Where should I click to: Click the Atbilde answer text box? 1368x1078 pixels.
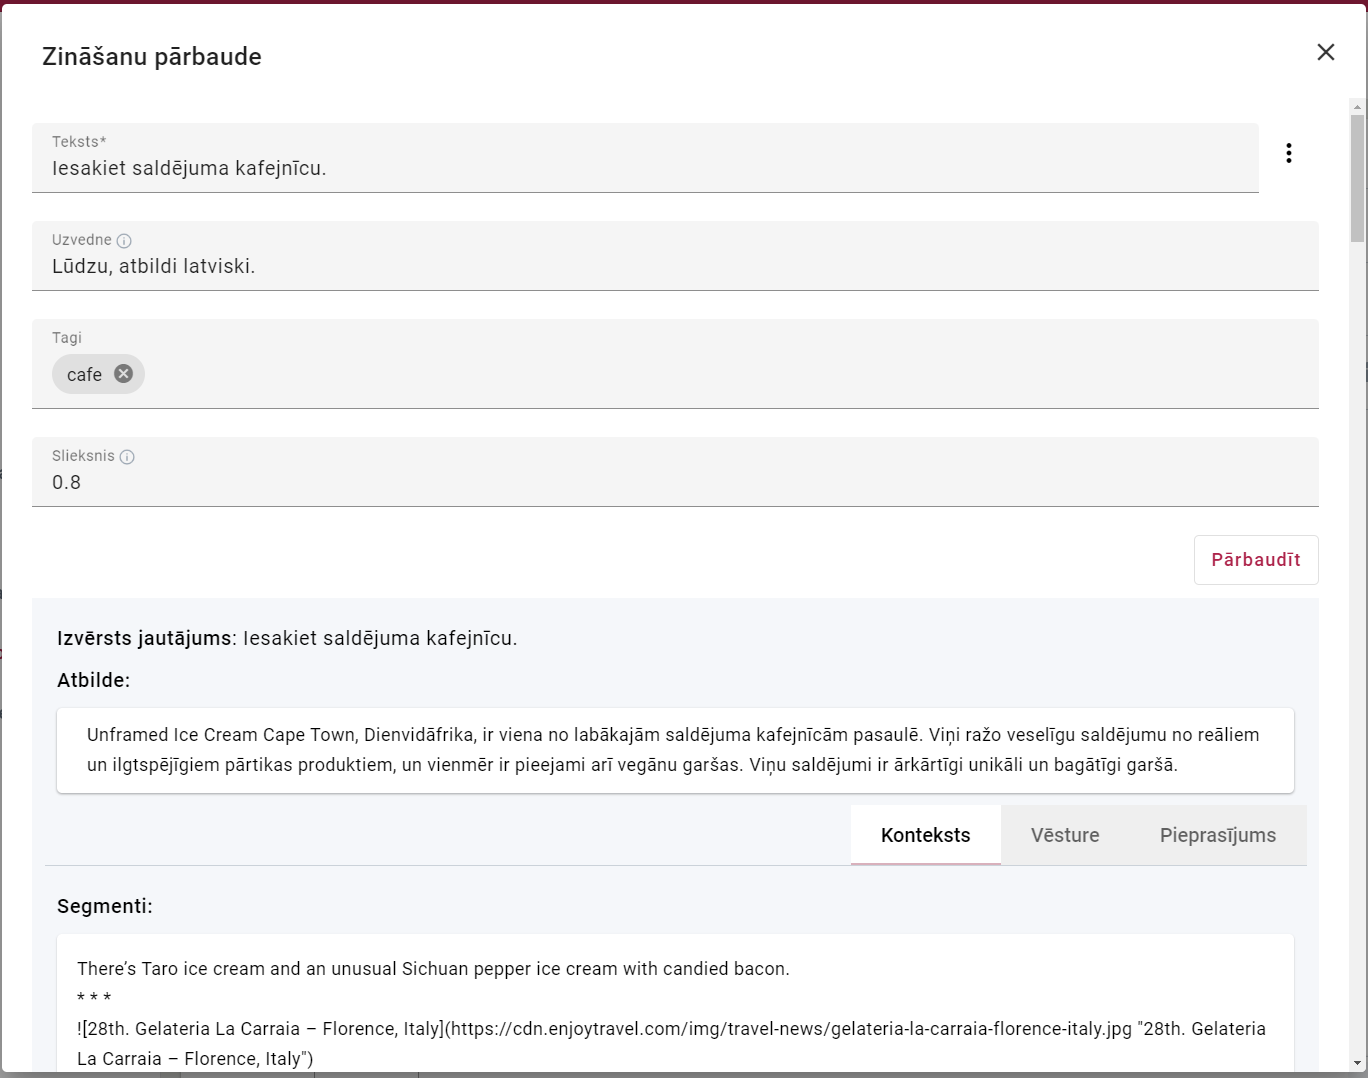pos(674,750)
